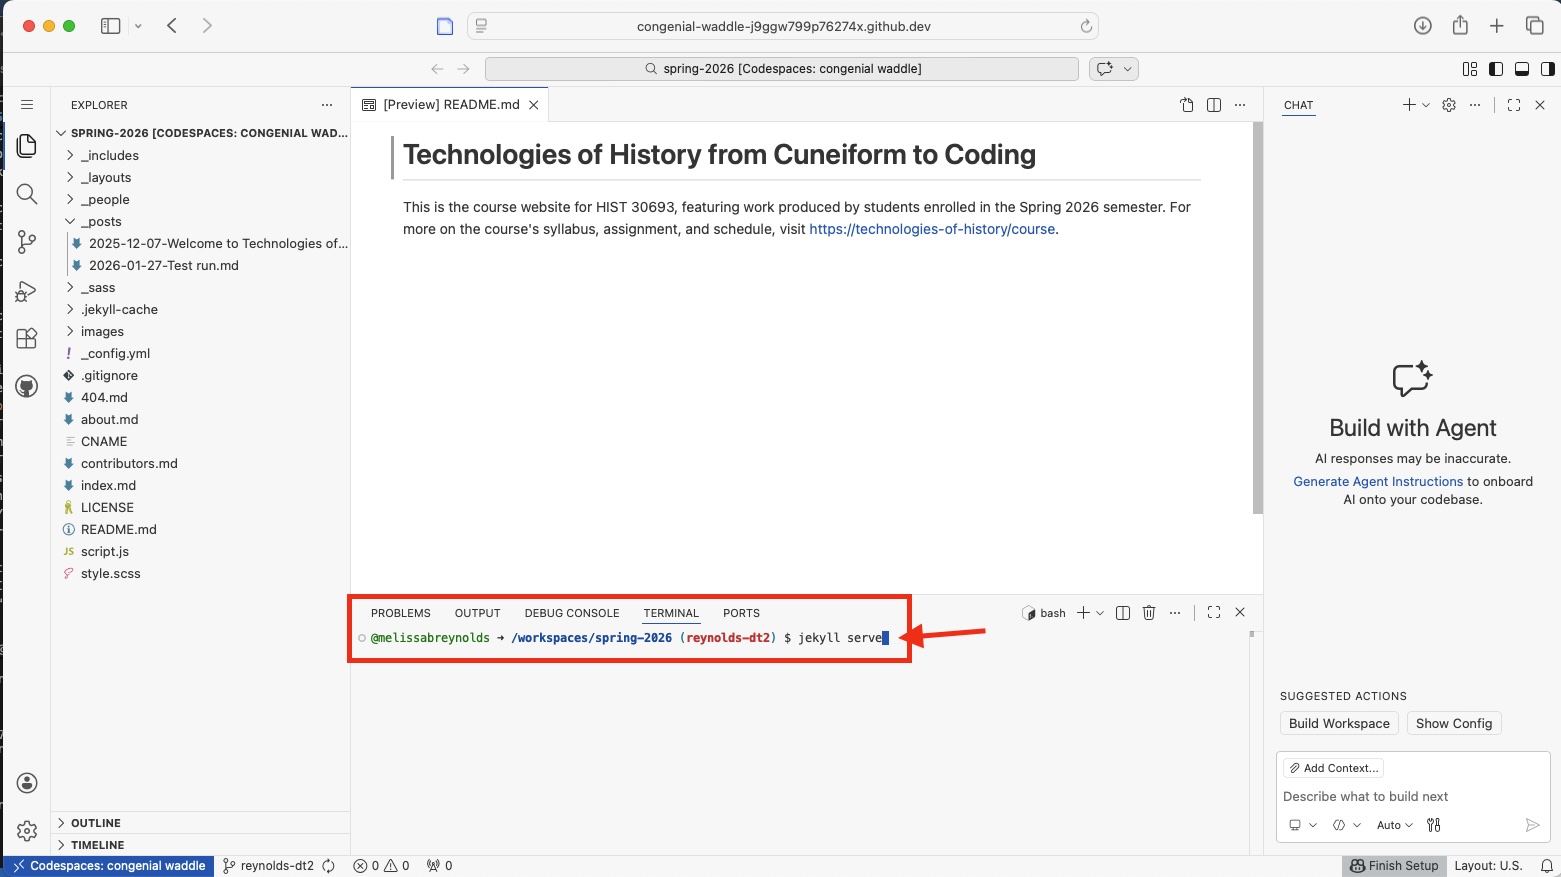Toggle the panel visibility from the title bar
The width and height of the screenshot is (1561, 877).
(1522, 68)
